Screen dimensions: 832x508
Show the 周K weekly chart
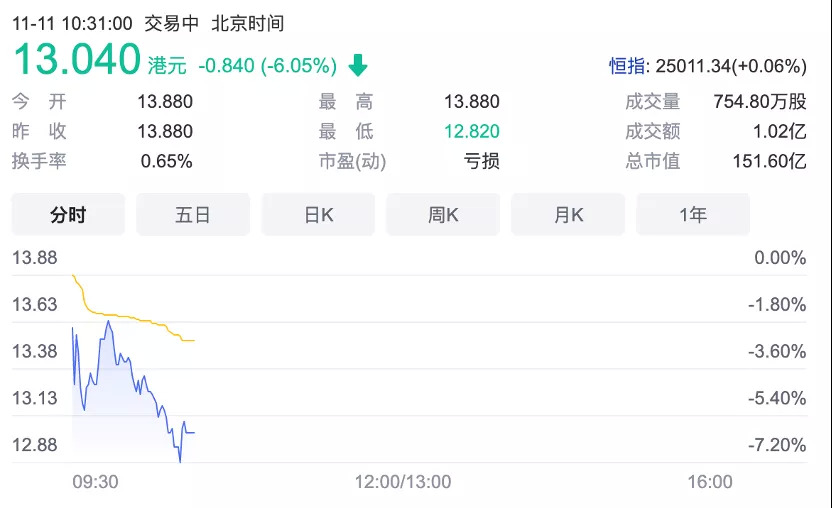443,214
